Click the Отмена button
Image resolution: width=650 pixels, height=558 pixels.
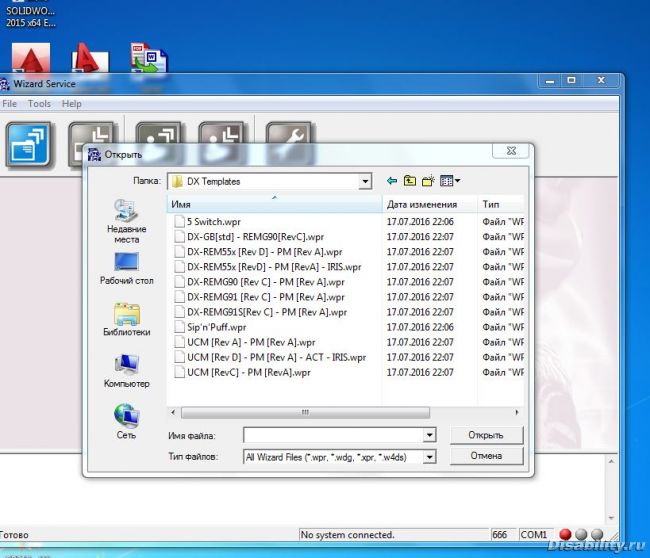(485, 456)
